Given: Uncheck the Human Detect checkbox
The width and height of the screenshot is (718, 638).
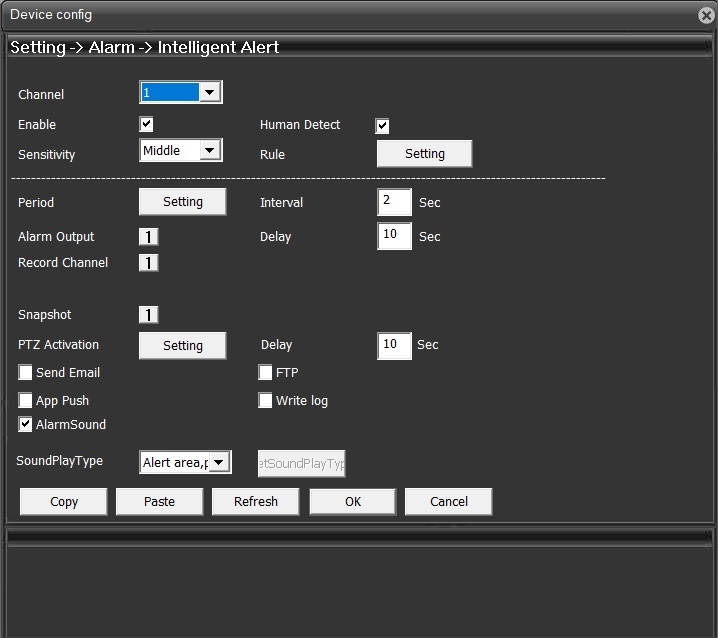Looking at the screenshot, I should [x=382, y=126].
